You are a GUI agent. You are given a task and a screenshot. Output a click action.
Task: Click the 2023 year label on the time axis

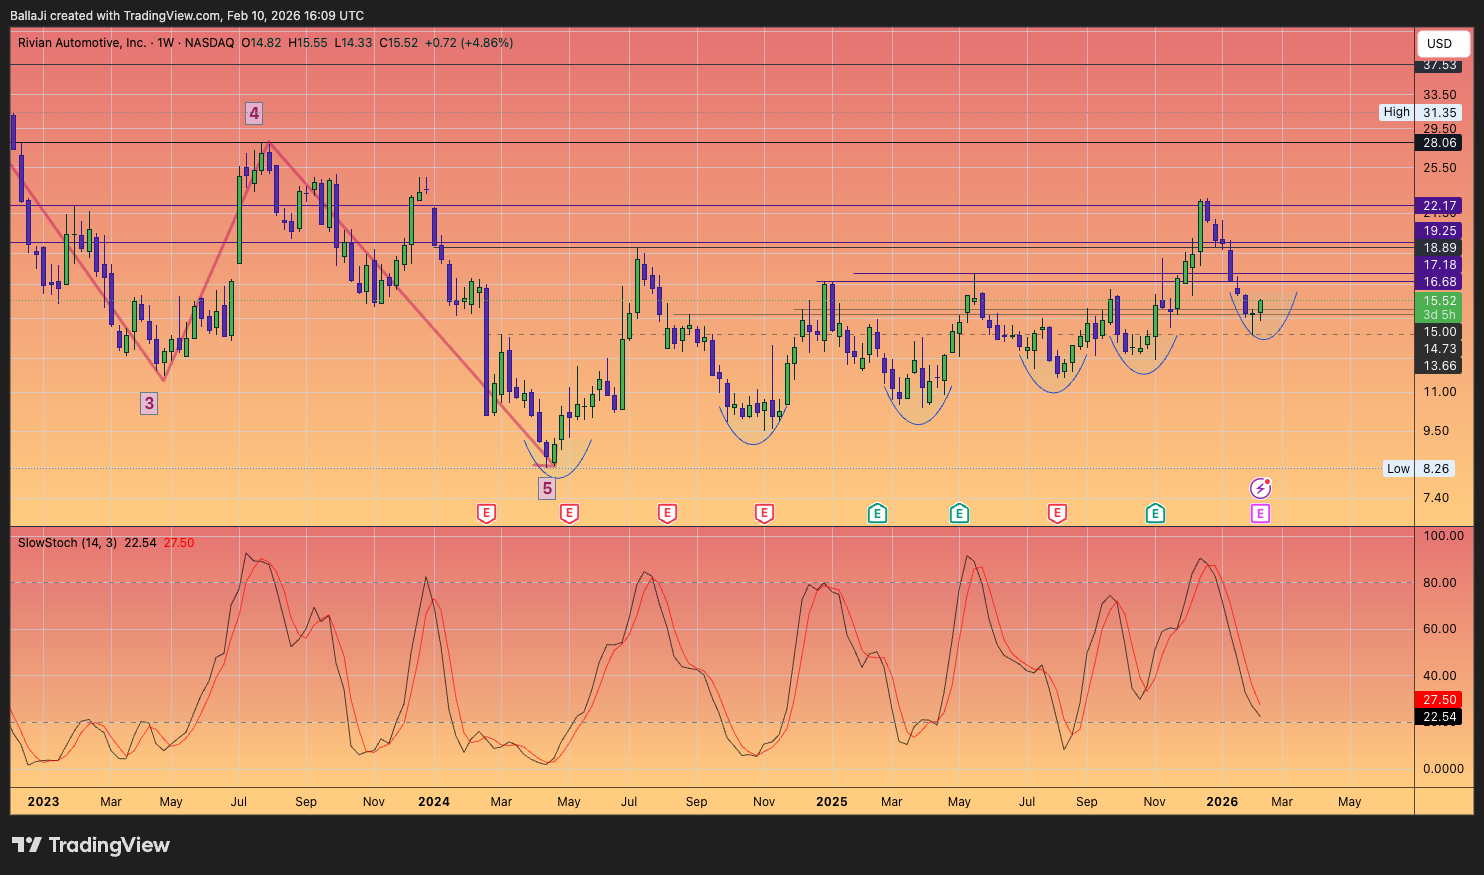43,802
